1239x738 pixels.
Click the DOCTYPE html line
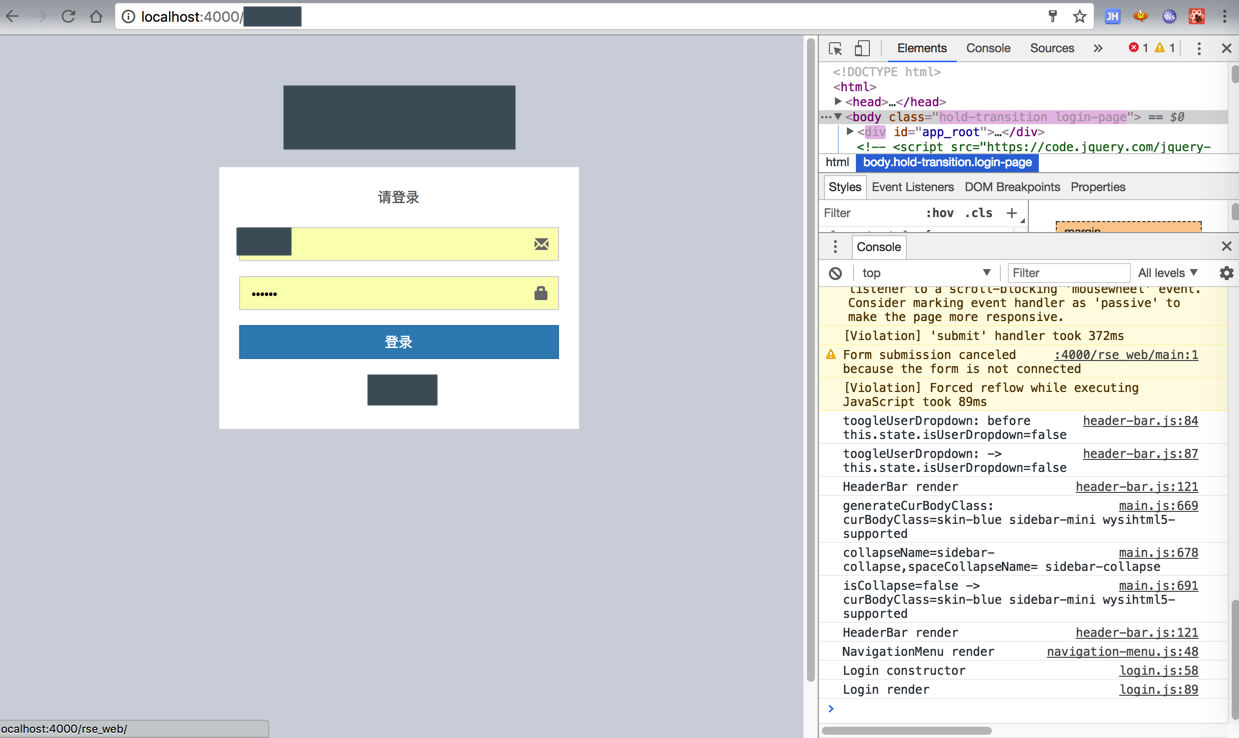click(887, 72)
